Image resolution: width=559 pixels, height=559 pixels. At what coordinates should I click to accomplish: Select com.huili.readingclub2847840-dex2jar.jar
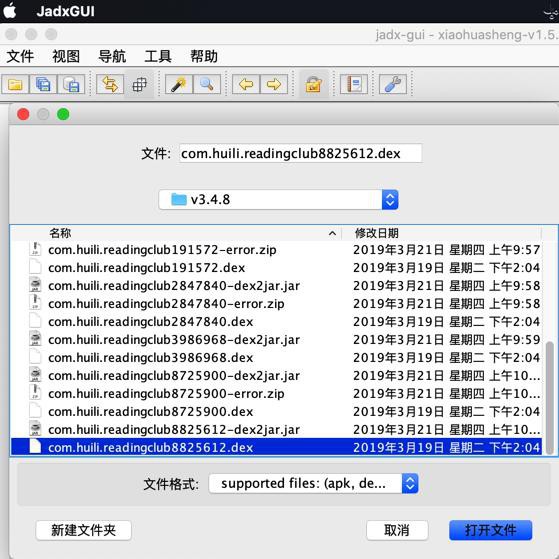click(x=276, y=286)
